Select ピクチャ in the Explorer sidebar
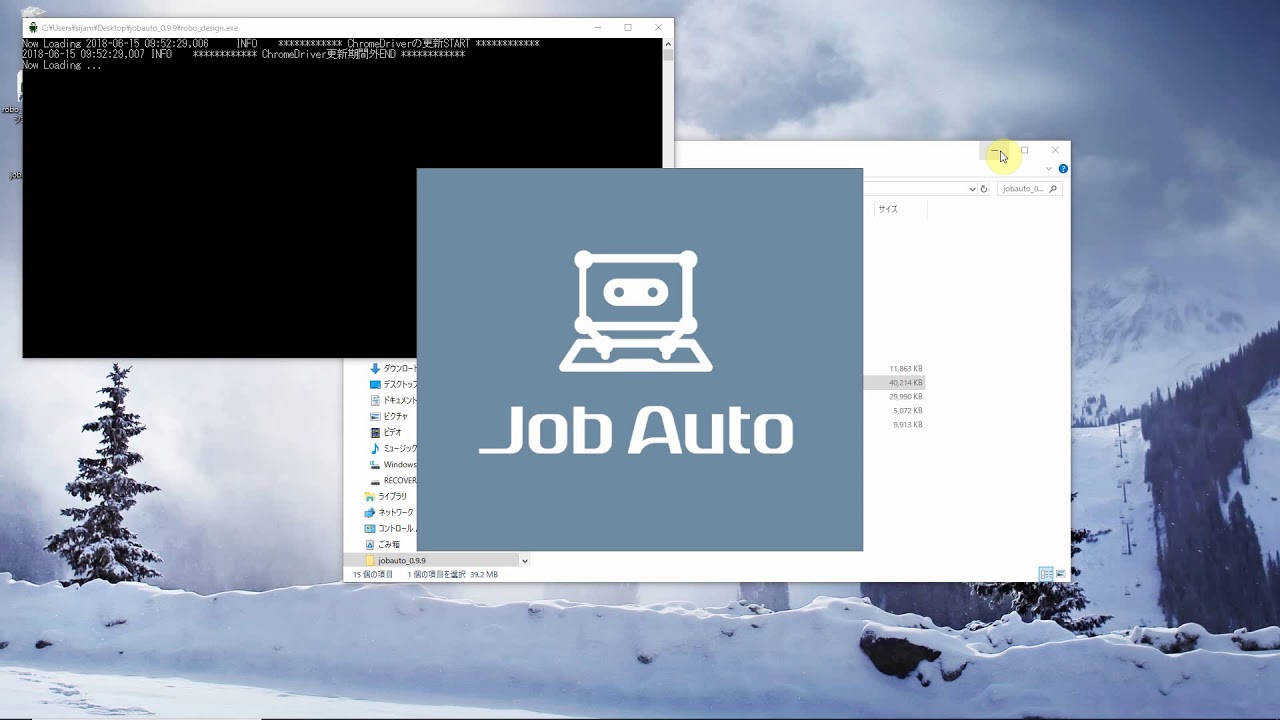 click(389, 416)
